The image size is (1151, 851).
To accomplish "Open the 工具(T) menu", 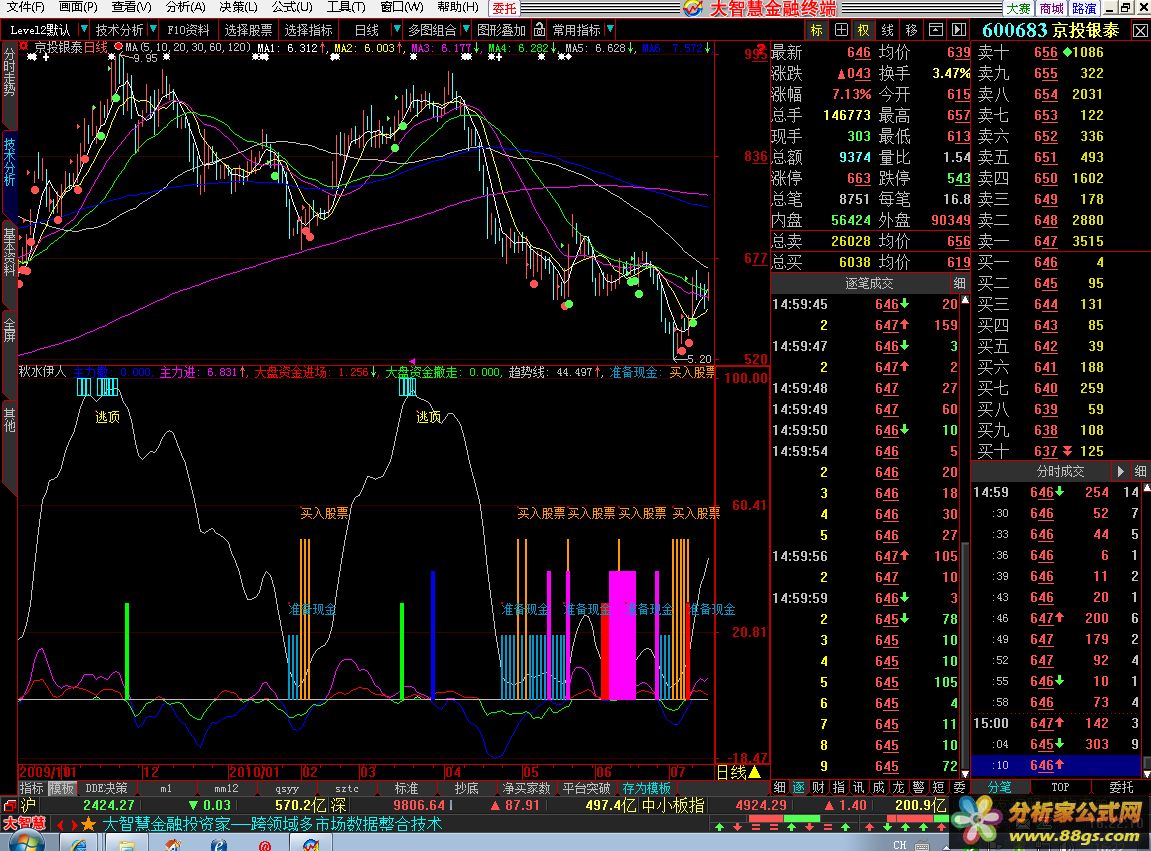I will click(x=346, y=7).
